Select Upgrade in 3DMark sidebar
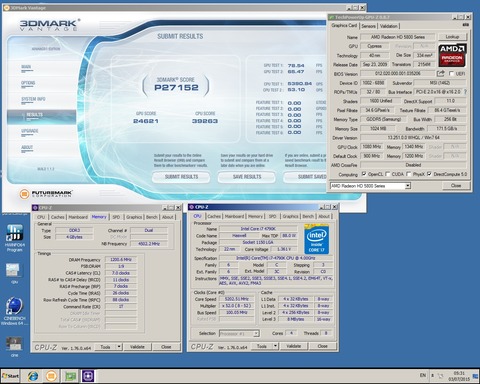Screen dimensions: 480x384 point(30,131)
